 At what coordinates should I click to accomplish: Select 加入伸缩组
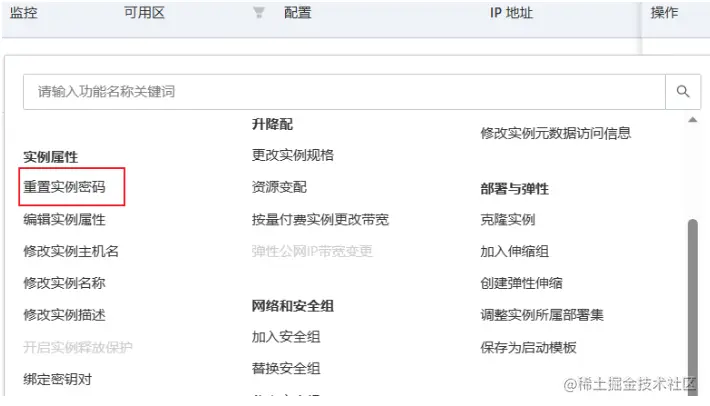(x=514, y=251)
